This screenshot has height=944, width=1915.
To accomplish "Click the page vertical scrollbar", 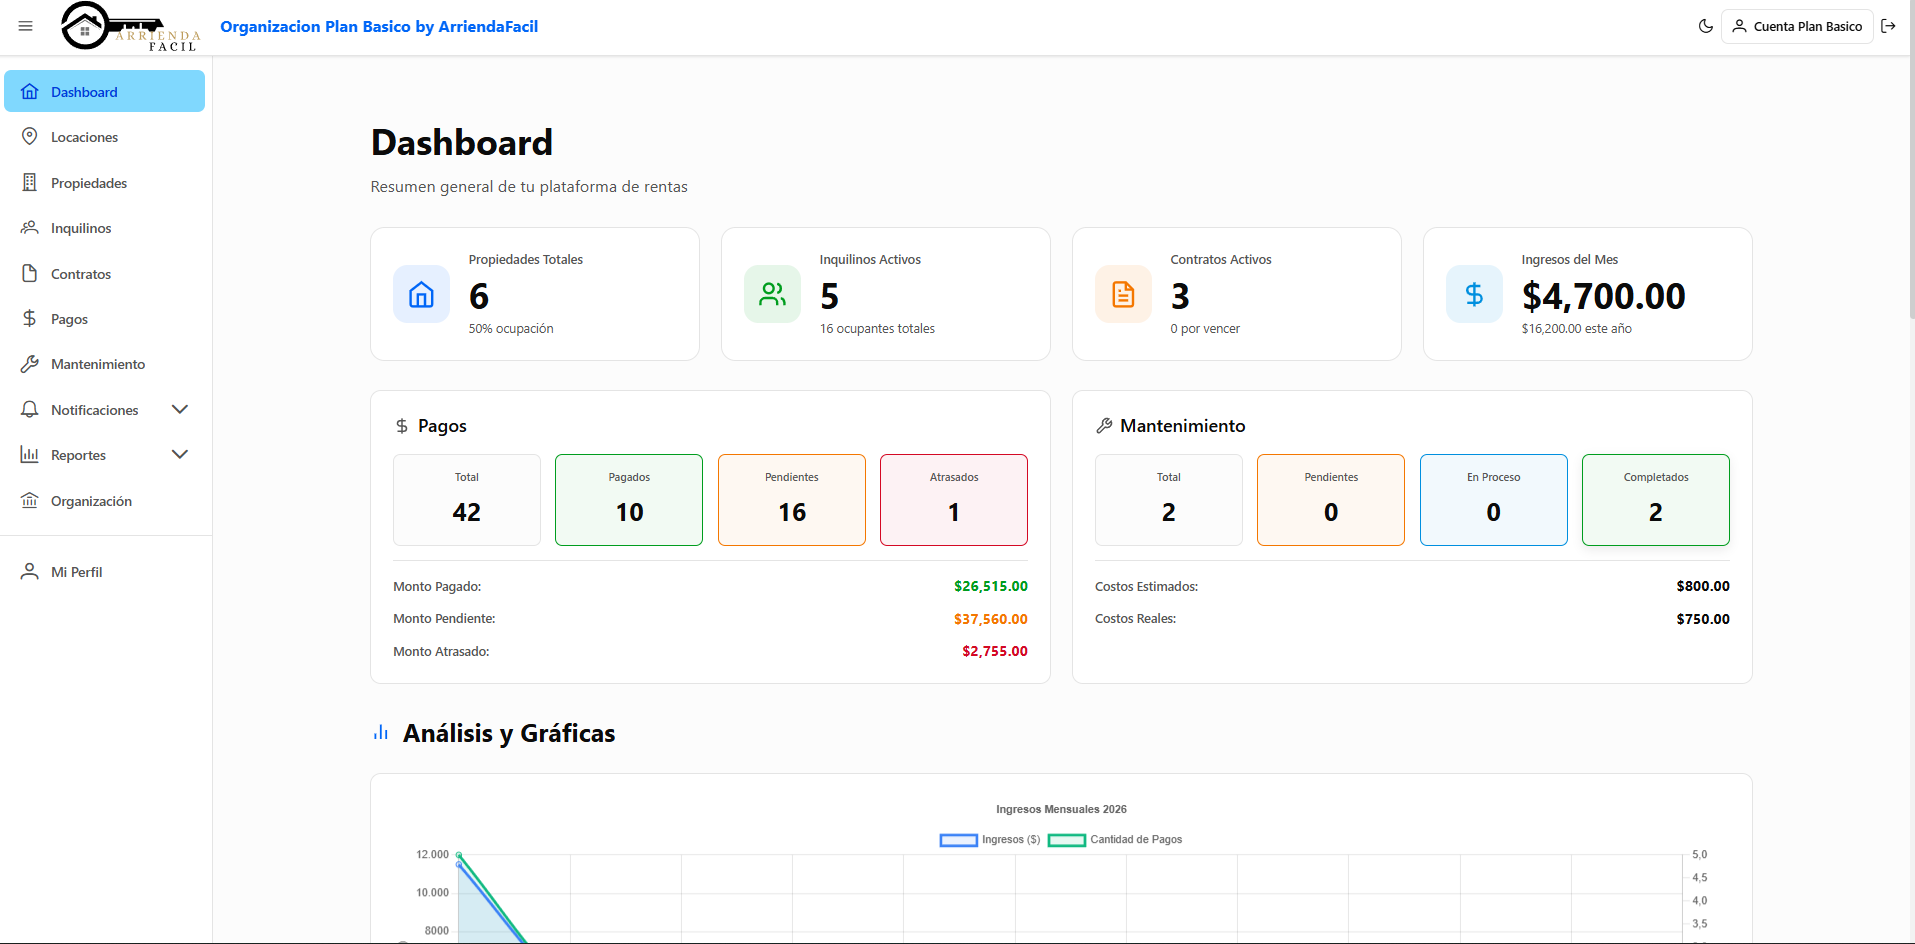I will pos(1911,160).
